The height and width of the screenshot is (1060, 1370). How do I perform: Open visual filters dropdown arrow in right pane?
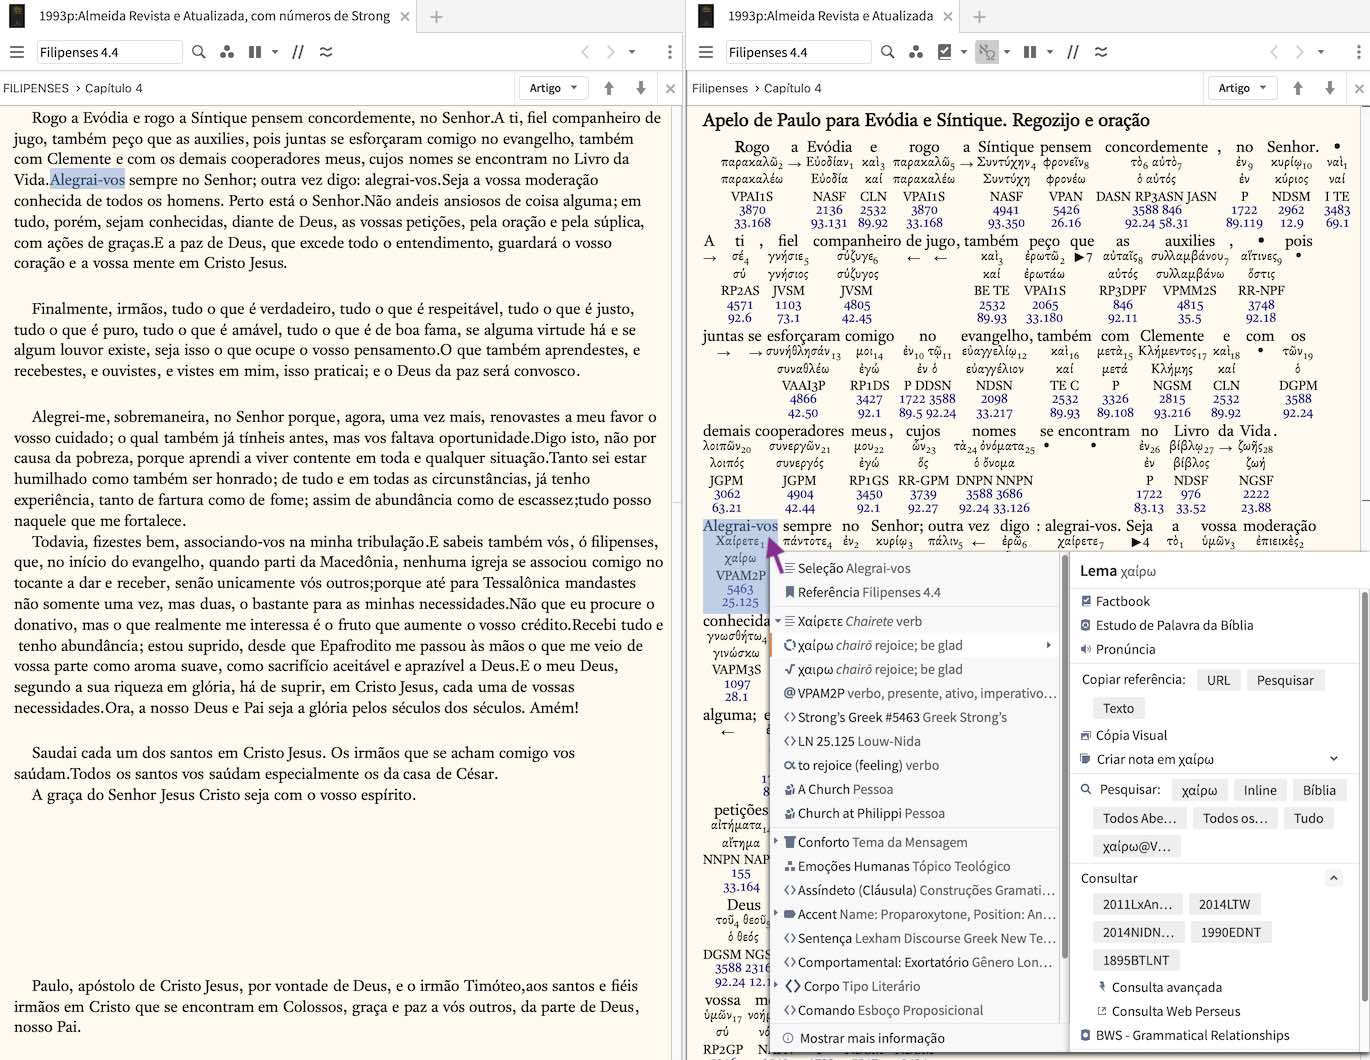(963, 52)
